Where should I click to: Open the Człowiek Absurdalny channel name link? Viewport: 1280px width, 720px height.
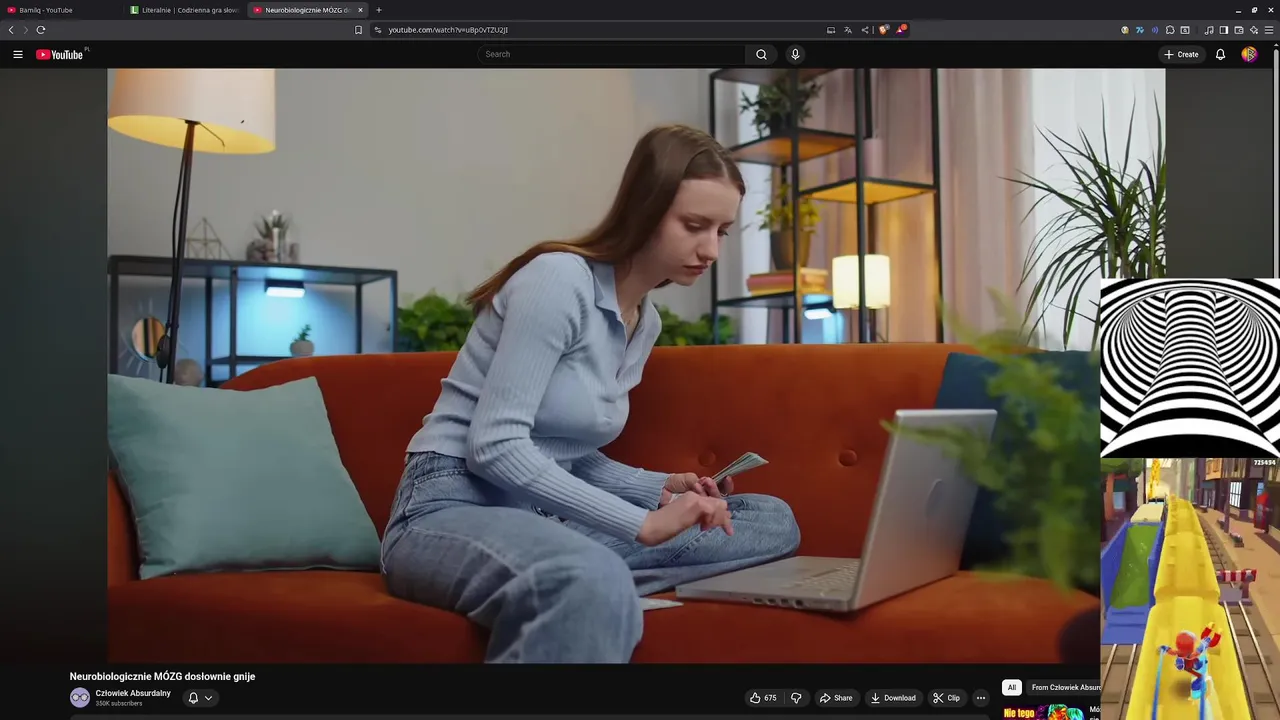tap(133, 693)
